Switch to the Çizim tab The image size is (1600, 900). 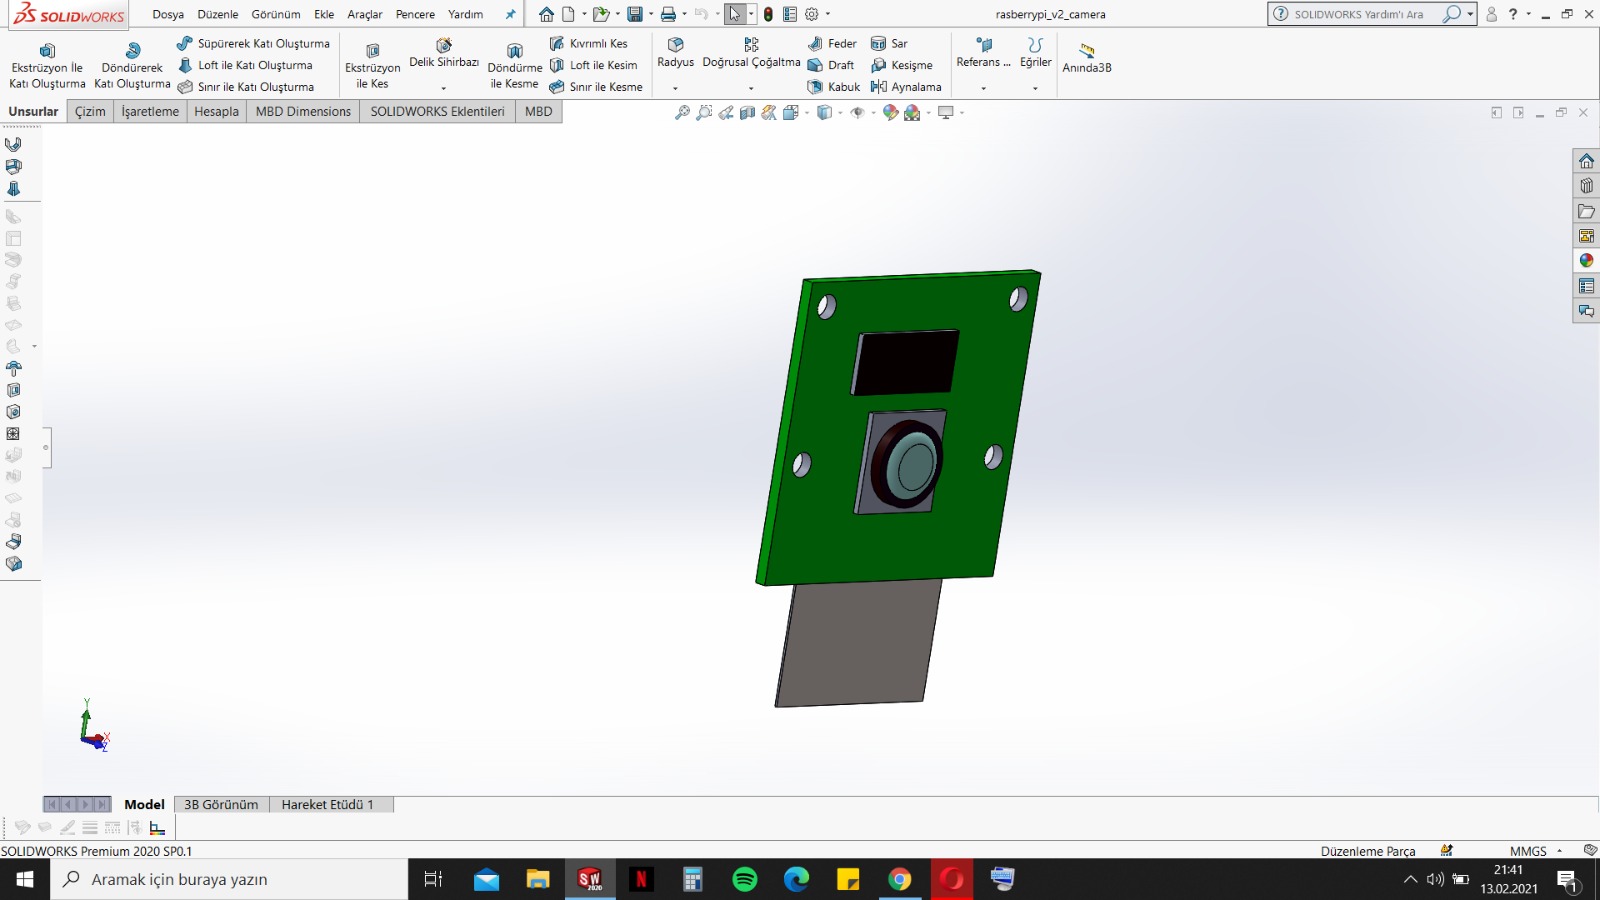click(90, 111)
